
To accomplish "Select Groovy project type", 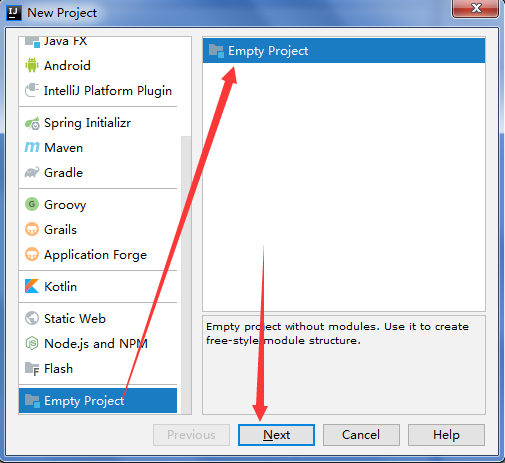I will click(x=98, y=204).
